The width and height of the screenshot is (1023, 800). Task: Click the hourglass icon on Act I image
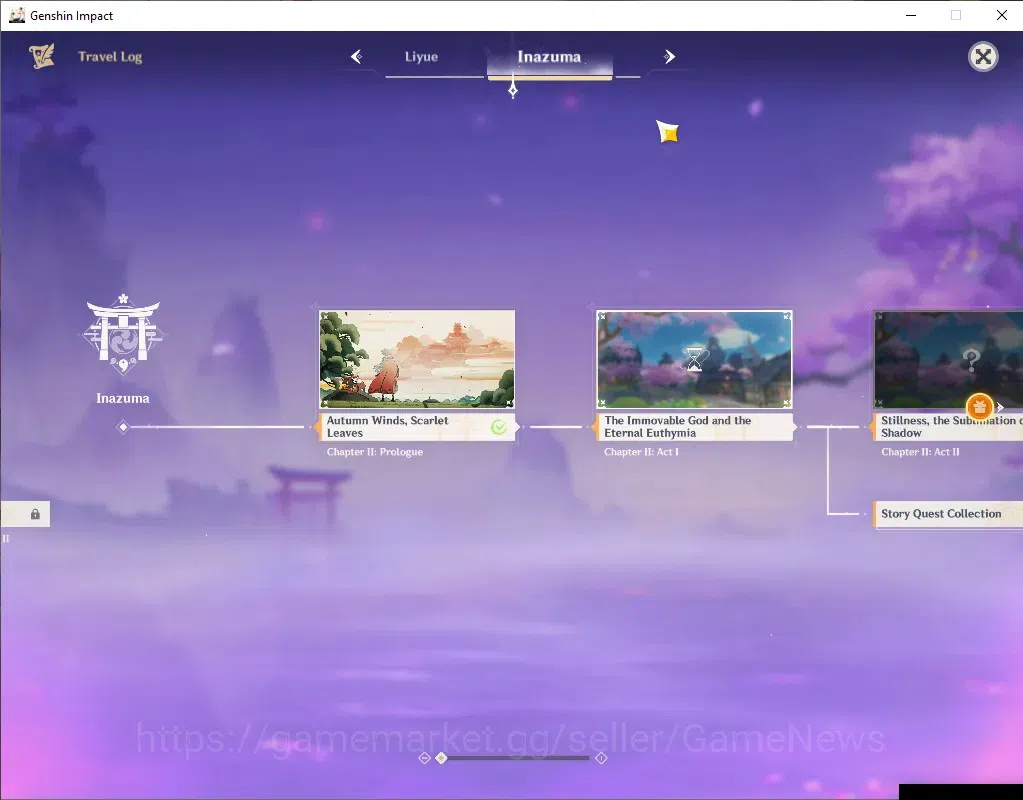pos(694,359)
